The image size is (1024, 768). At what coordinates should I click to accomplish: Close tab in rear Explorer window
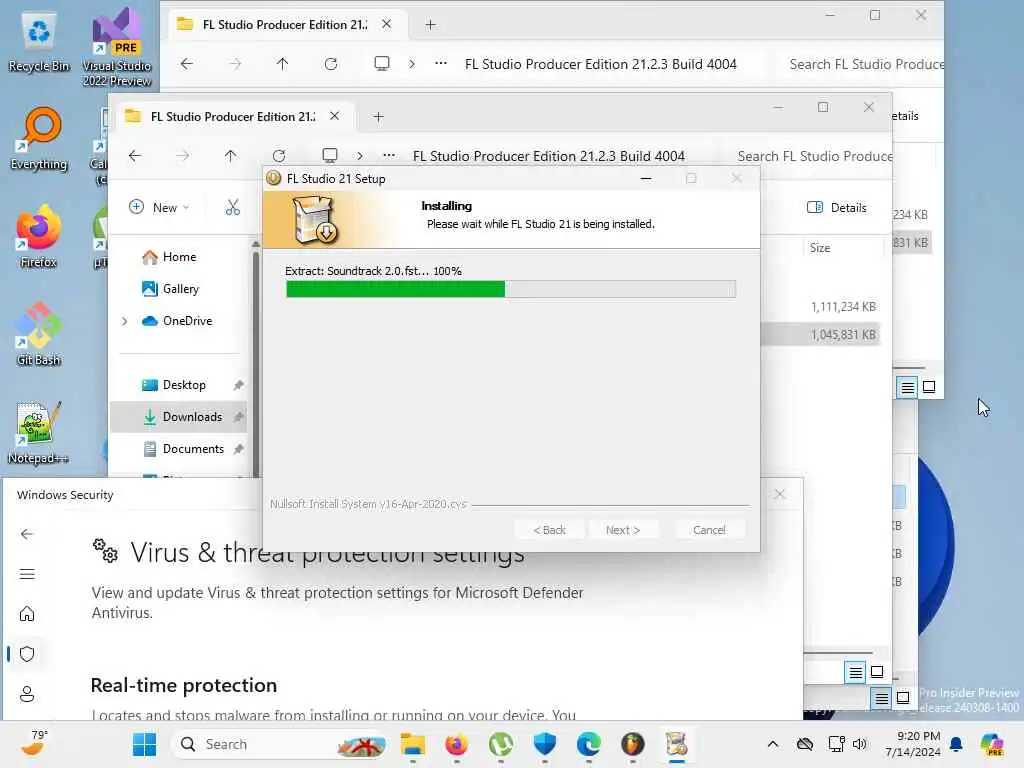point(387,24)
